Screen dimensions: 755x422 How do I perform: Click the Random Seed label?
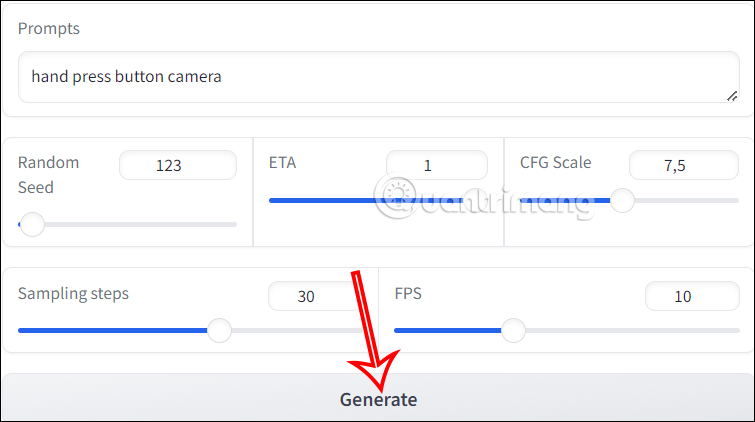point(48,174)
